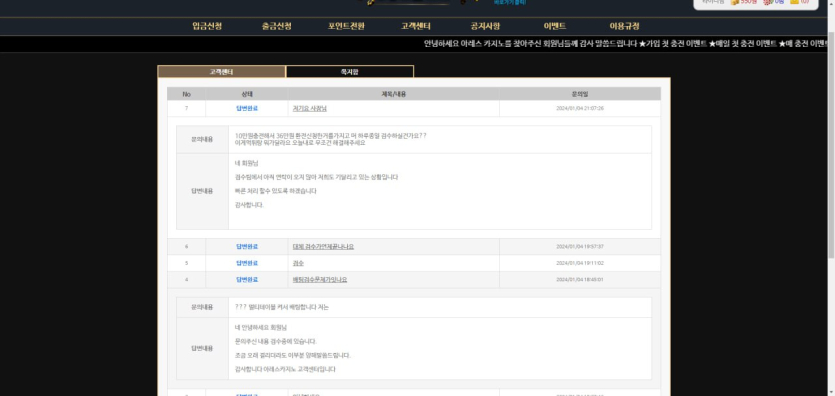
Task: Select the 고객센터 tab above table
Action: [x=222, y=71]
